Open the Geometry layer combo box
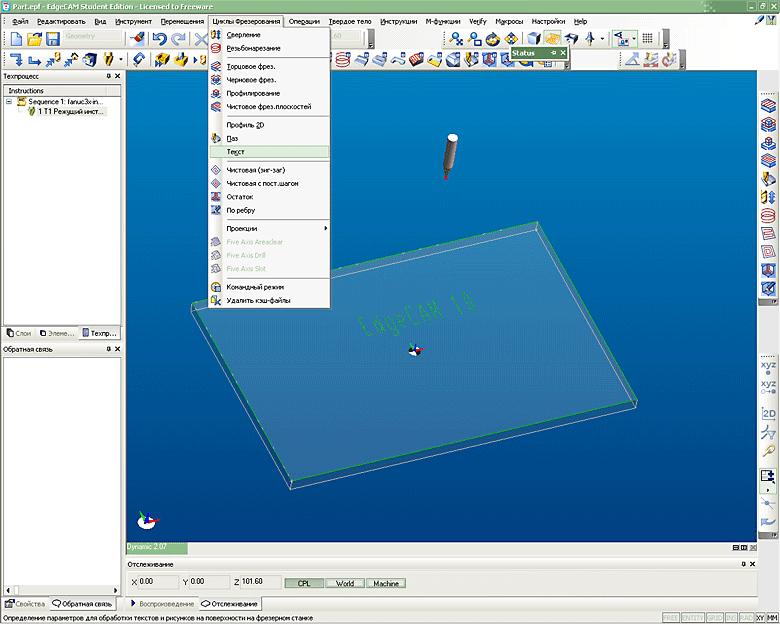Viewport: 780px width, 624px height. (93, 36)
